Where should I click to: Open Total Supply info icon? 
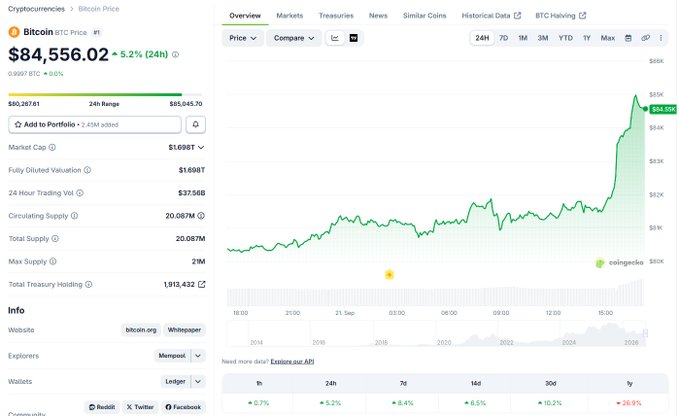(x=55, y=239)
